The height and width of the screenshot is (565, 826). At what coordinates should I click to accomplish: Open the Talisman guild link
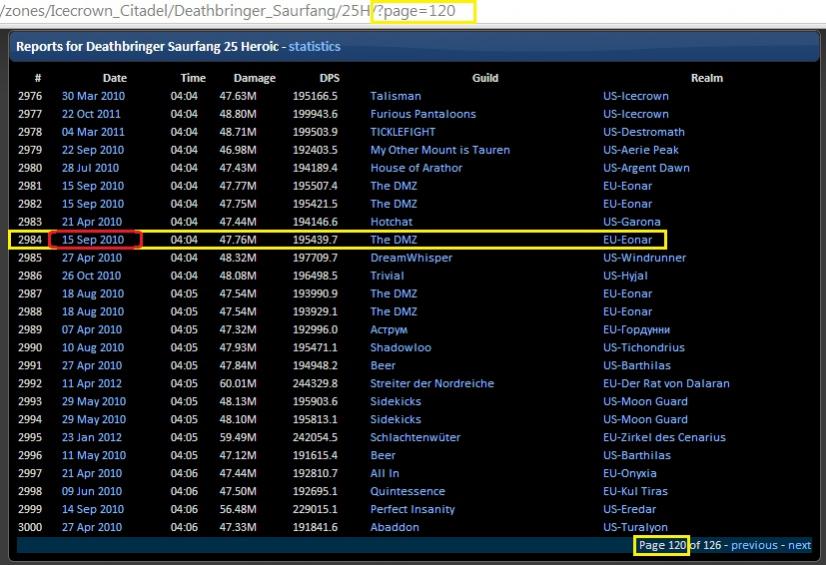point(395,96)
